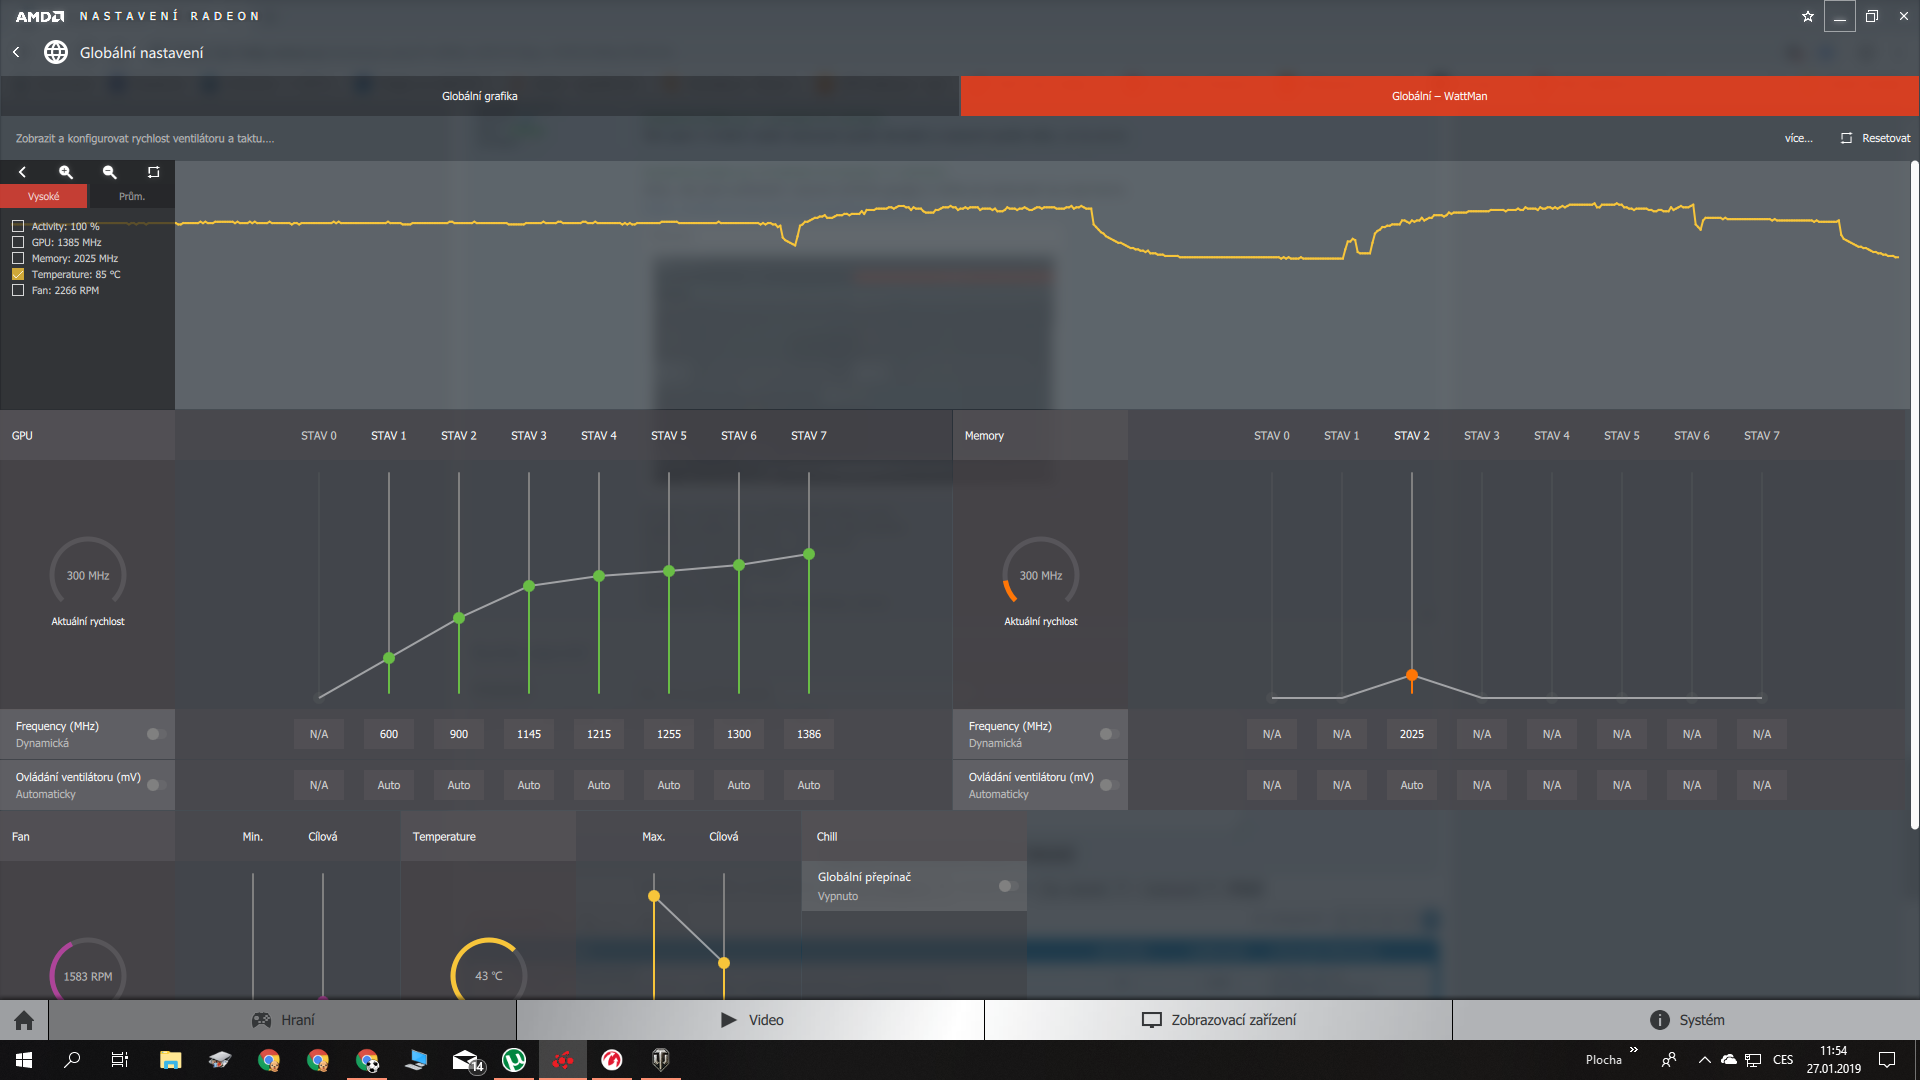This screenshot has height=1080, width=1920.
Task: Go back from Globální nastavení
Action: click(x=16, y=52)
